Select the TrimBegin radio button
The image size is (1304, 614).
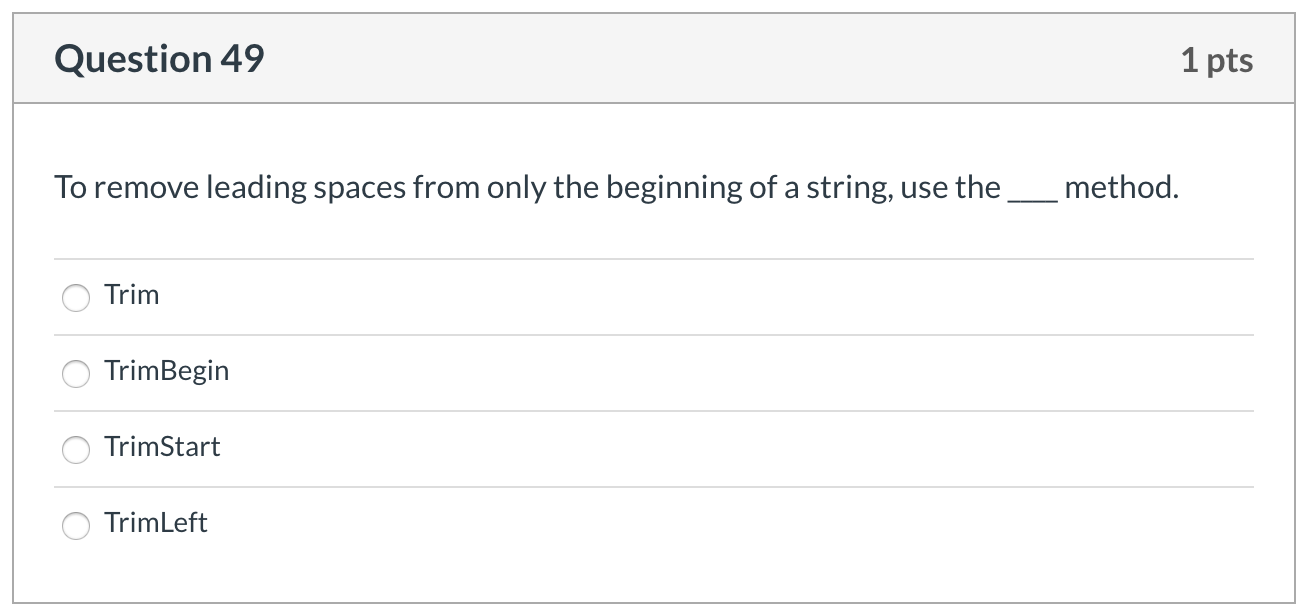point(76,374)
